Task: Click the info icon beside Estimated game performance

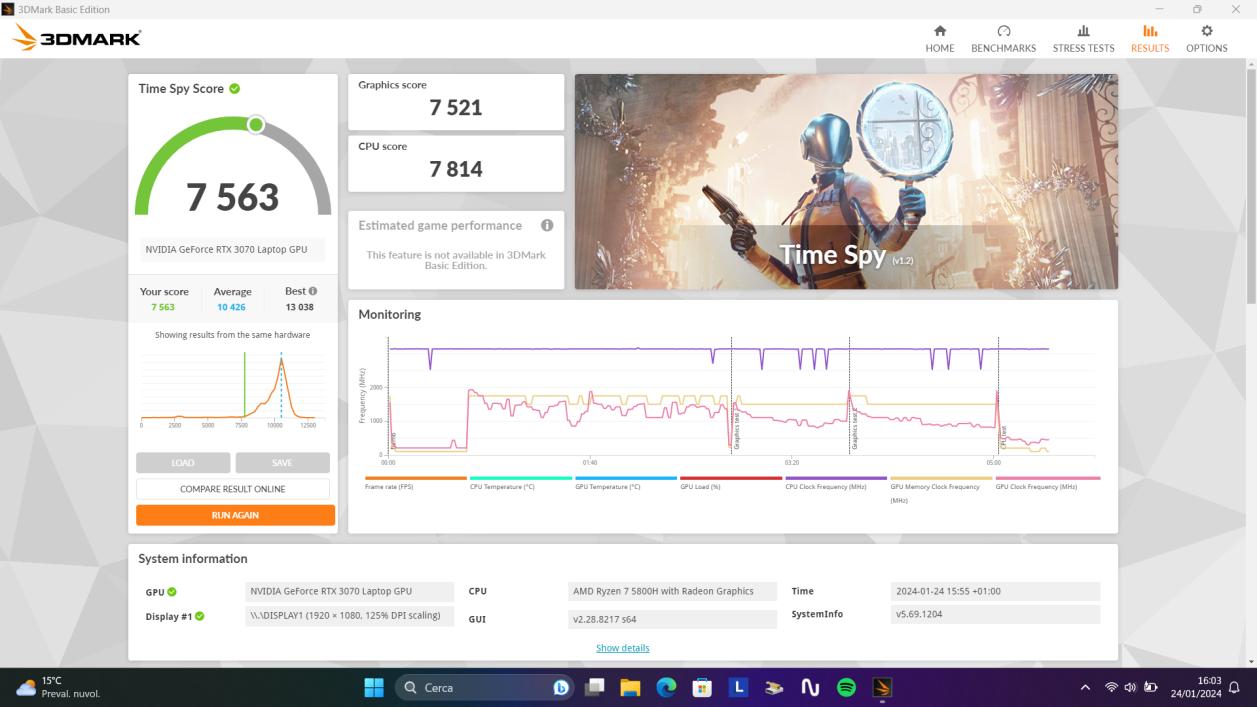Action: (547, 225)
